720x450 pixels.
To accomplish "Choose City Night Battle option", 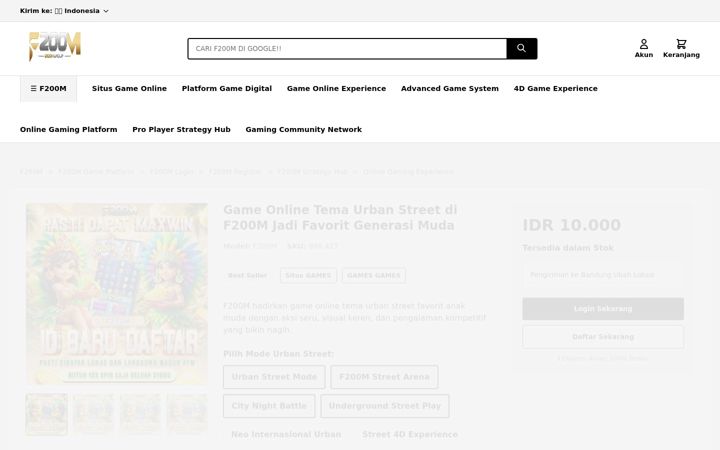I will pyautogui.click(x=269, y=406).
